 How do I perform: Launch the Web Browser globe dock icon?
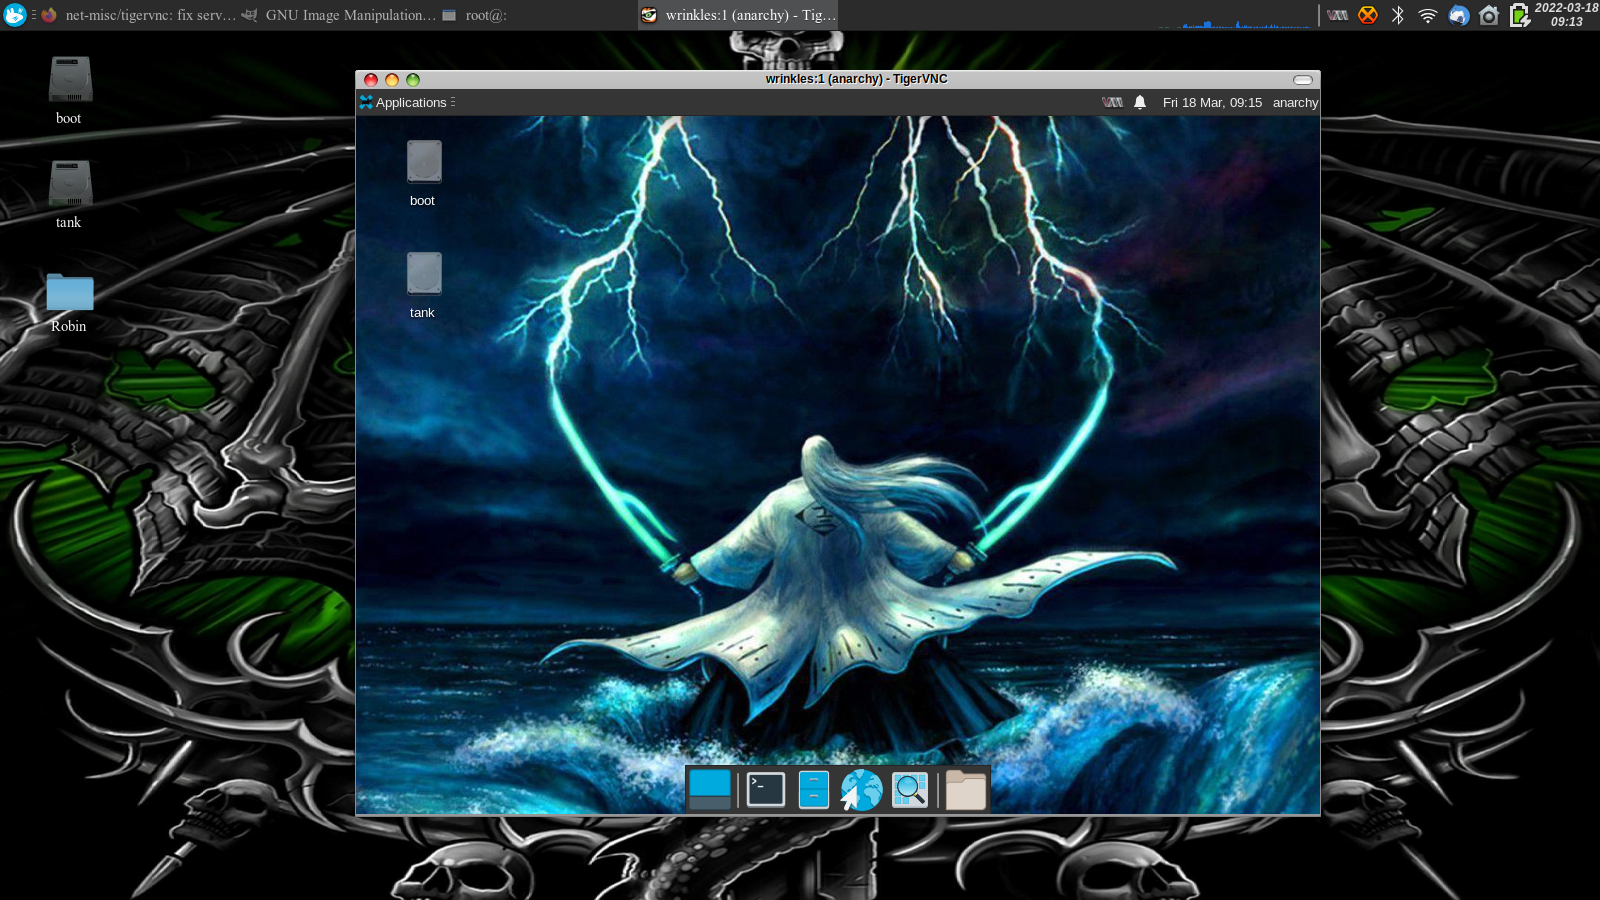click(x=861, y=789)
